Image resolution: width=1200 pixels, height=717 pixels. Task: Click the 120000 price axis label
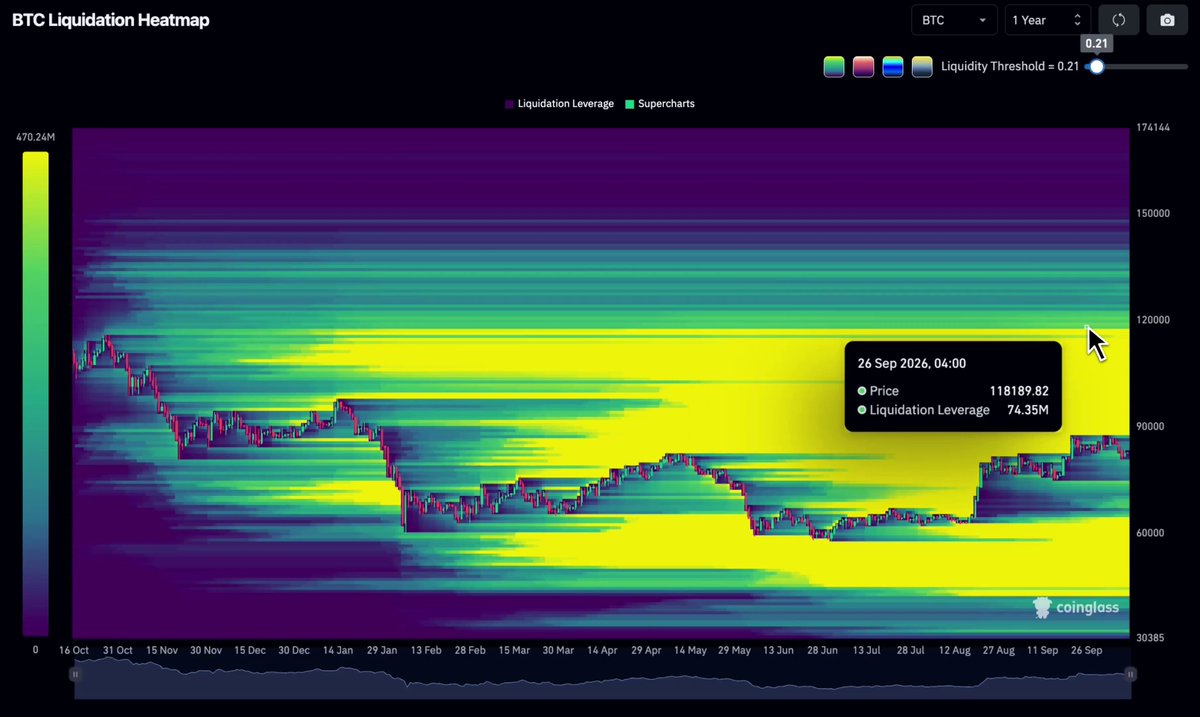point(1155,320)
